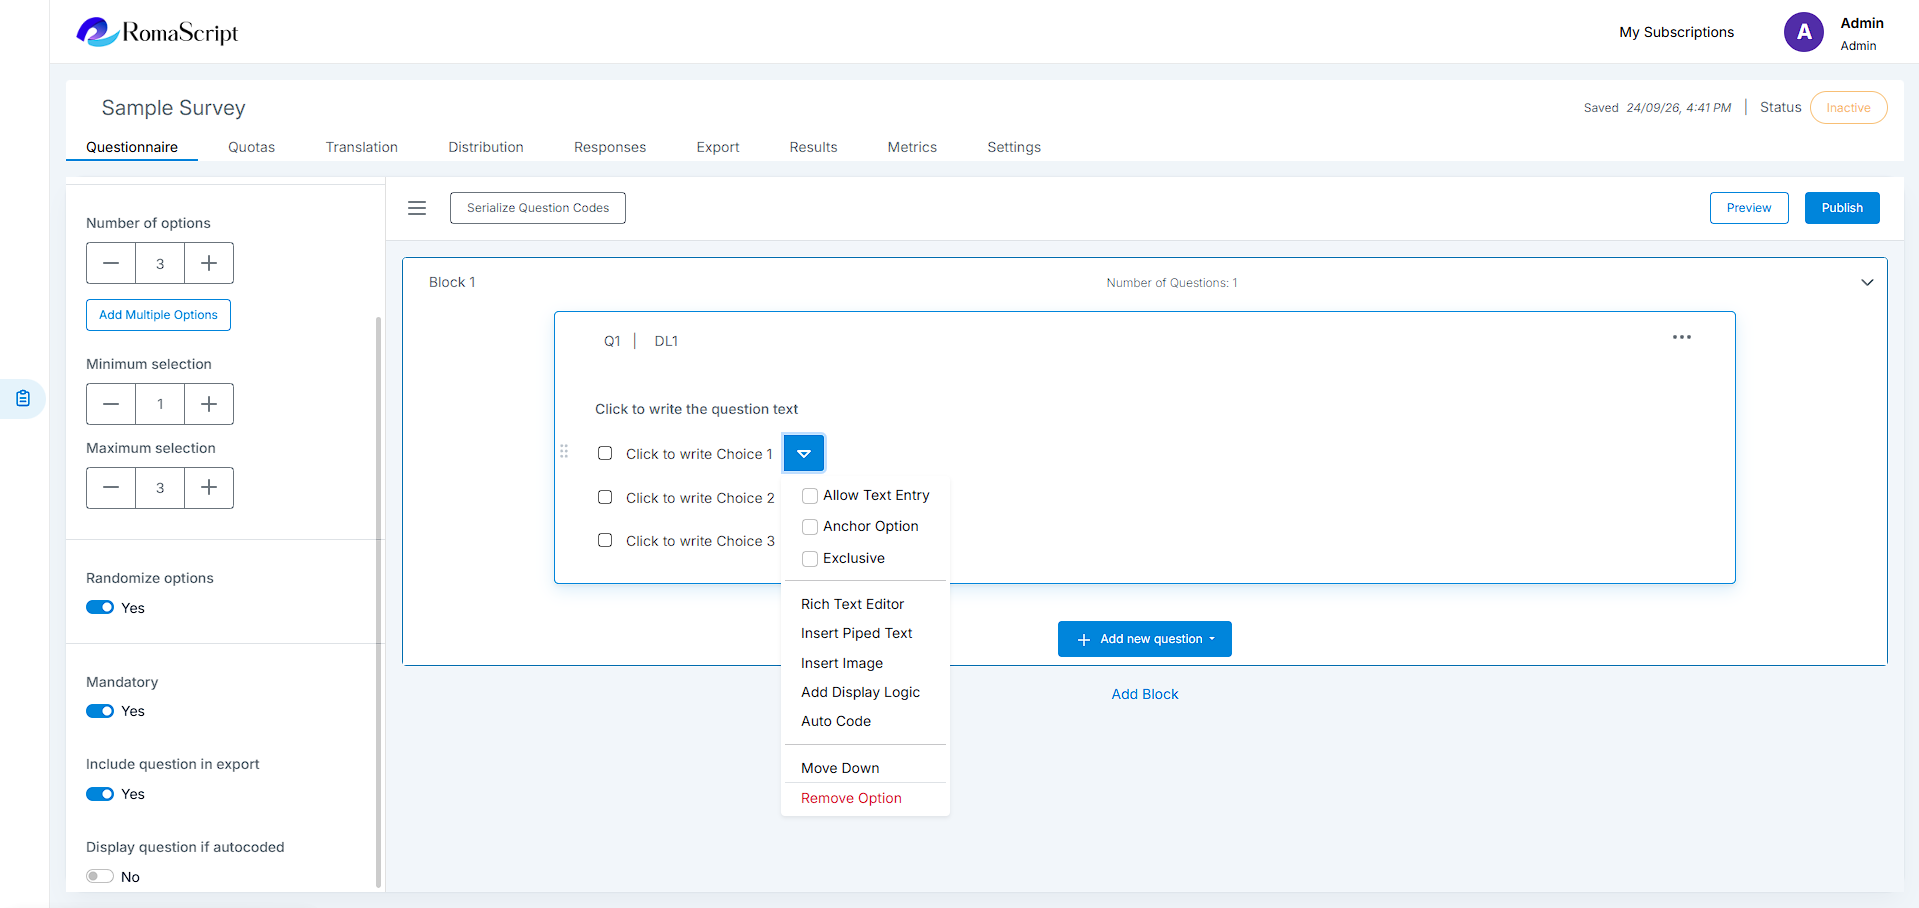The height and width of the screenshot is (908, 1919).
Task: Click the Publish button
Action: (1842, 208)
